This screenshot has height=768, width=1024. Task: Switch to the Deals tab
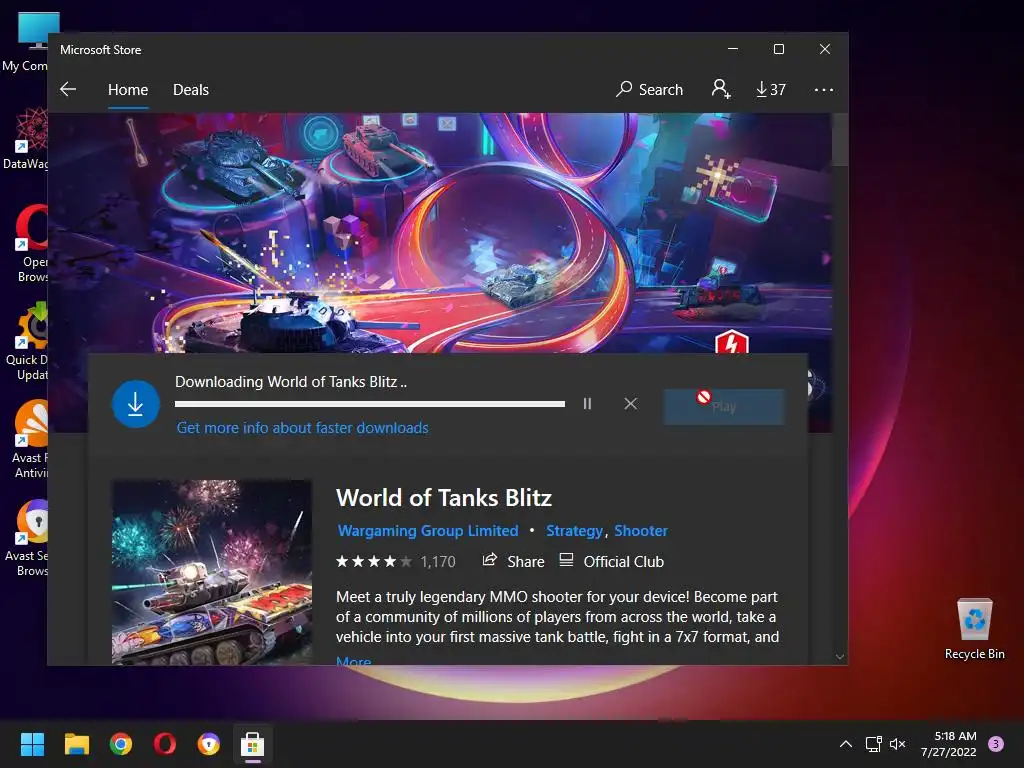coord(191,89)
